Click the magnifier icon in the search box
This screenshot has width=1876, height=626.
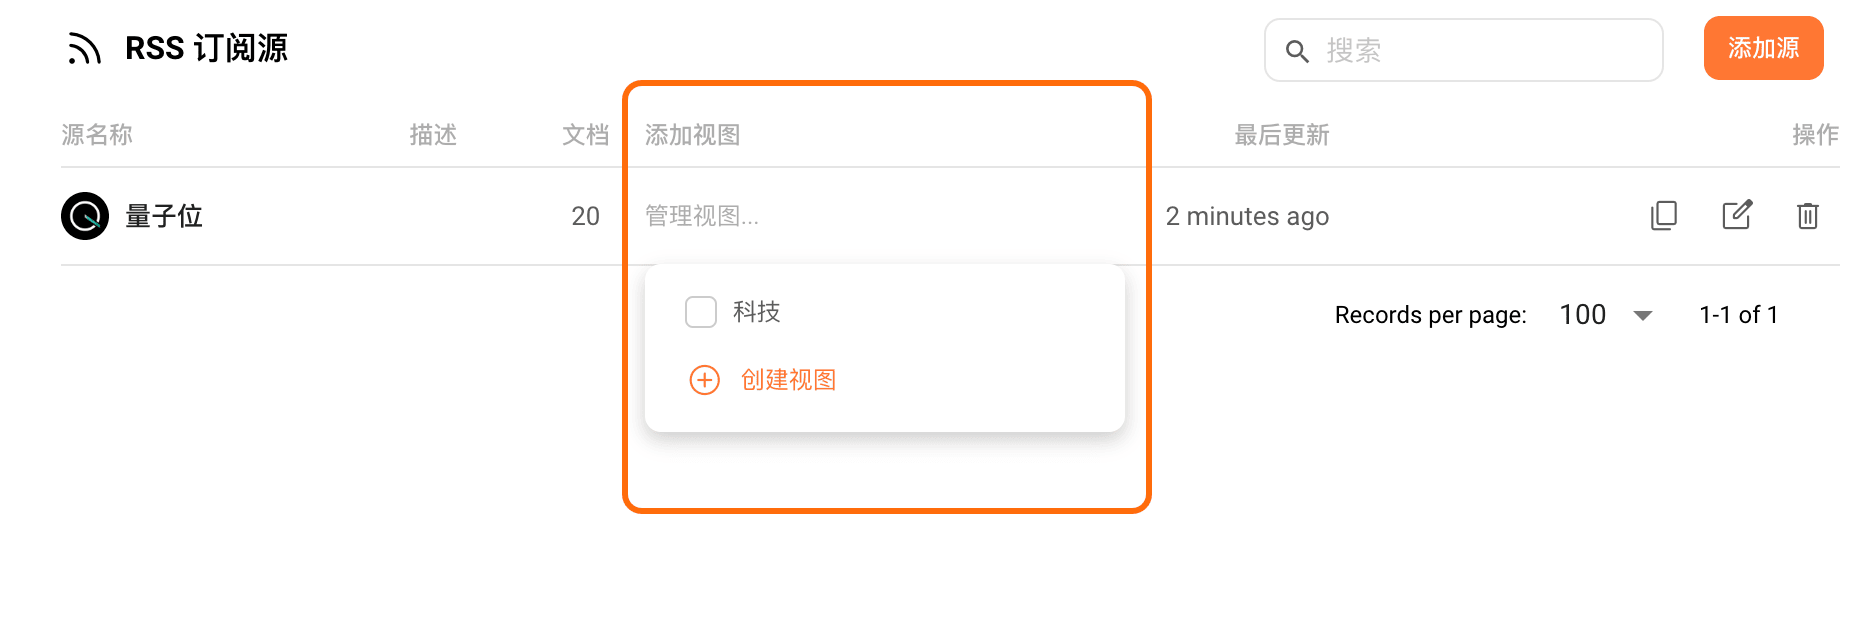1297,50
